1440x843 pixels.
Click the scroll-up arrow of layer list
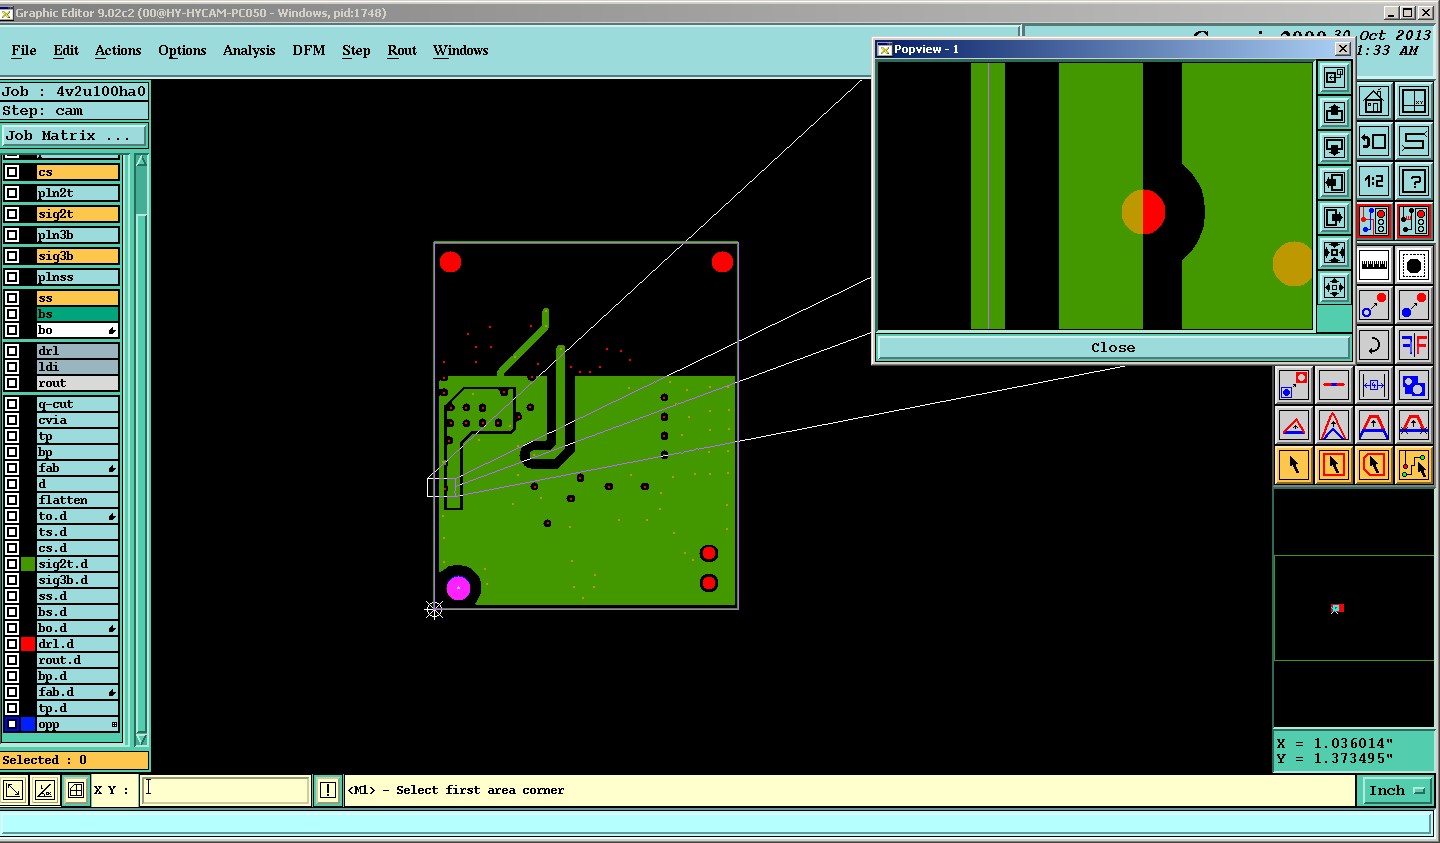click(141, 161)
